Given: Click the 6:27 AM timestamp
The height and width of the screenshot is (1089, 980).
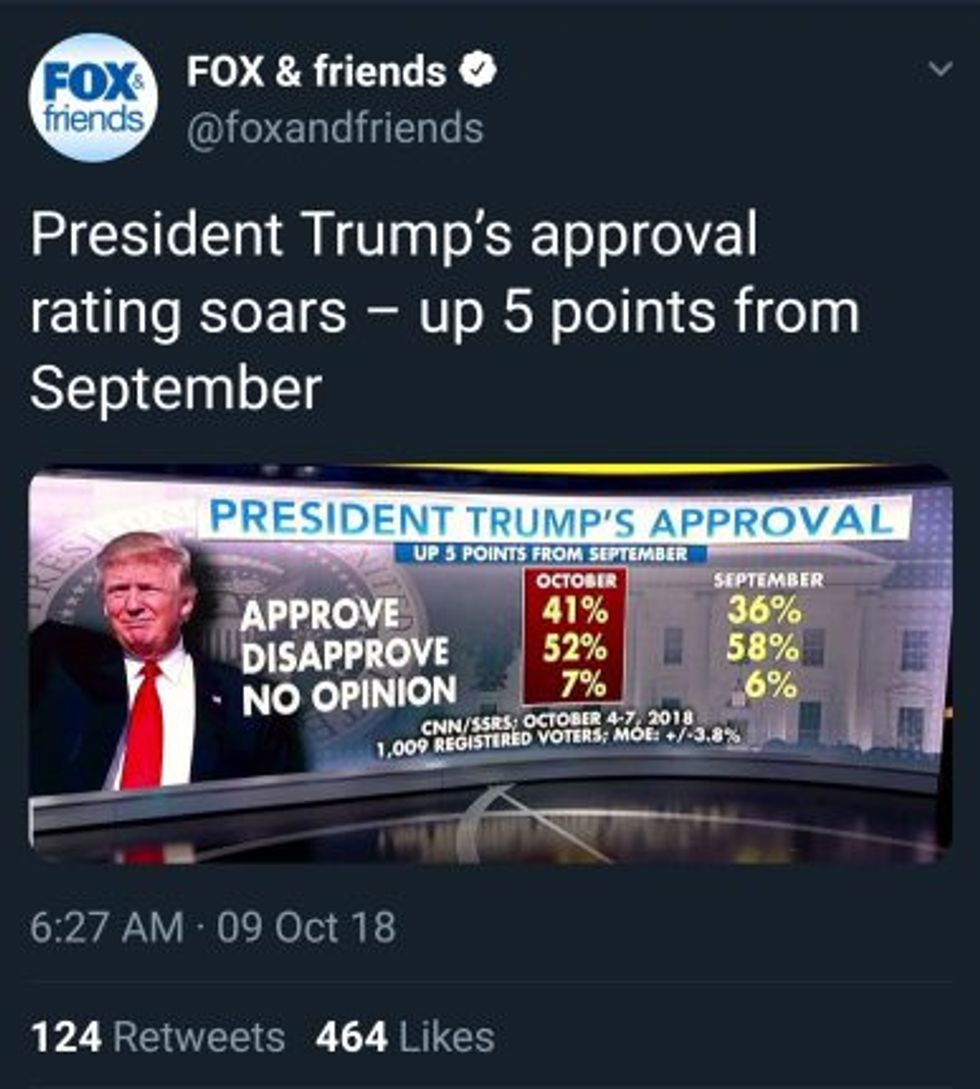Looking at the screenshot, I should (x=107, y=927).
